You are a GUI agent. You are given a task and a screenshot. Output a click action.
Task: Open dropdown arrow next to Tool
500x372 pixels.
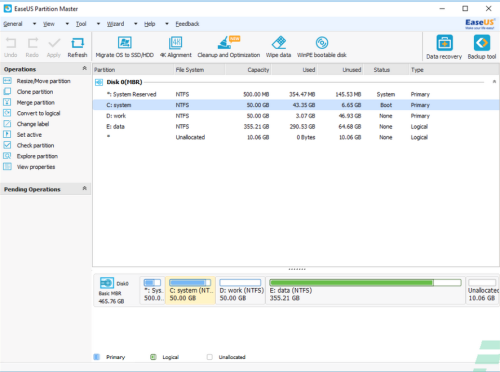click(98, 24)
